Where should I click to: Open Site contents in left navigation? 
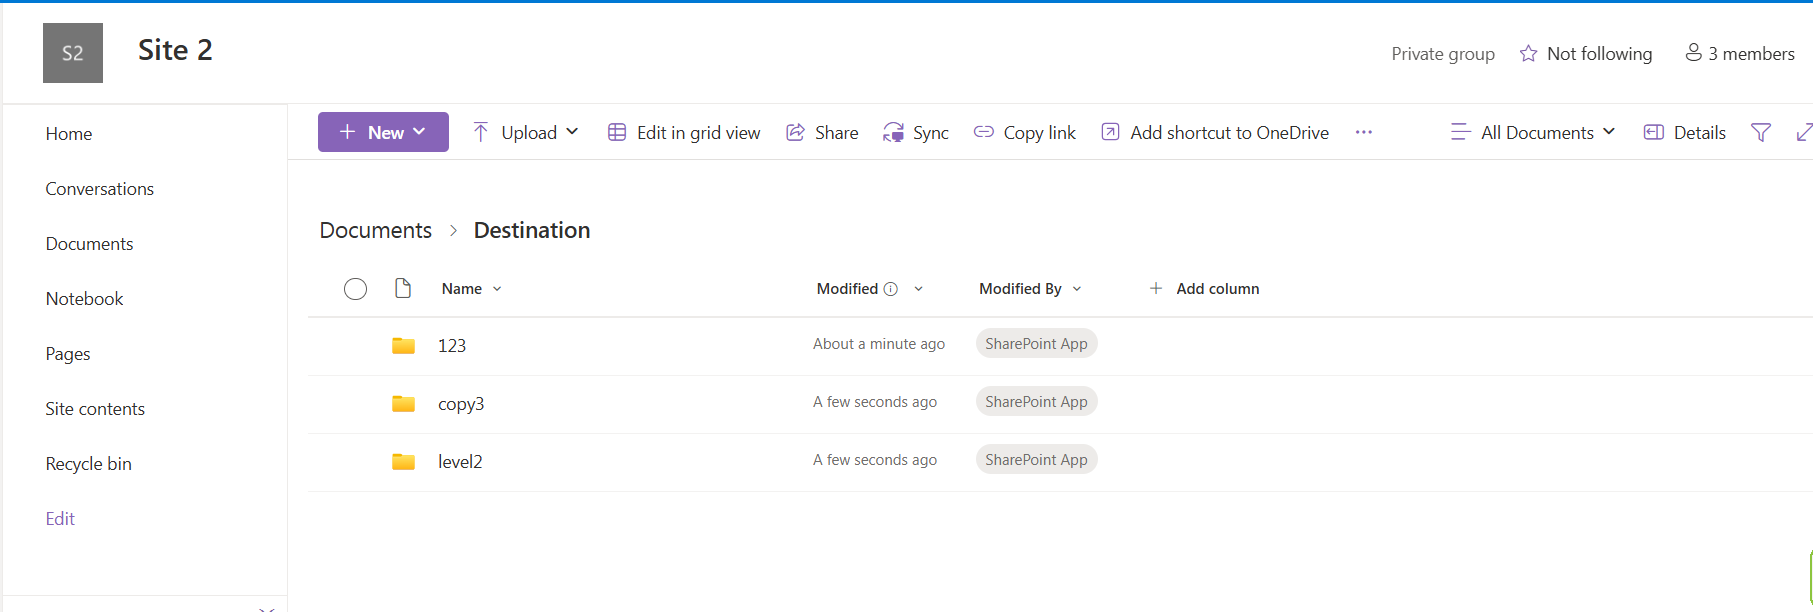(95, 409)
